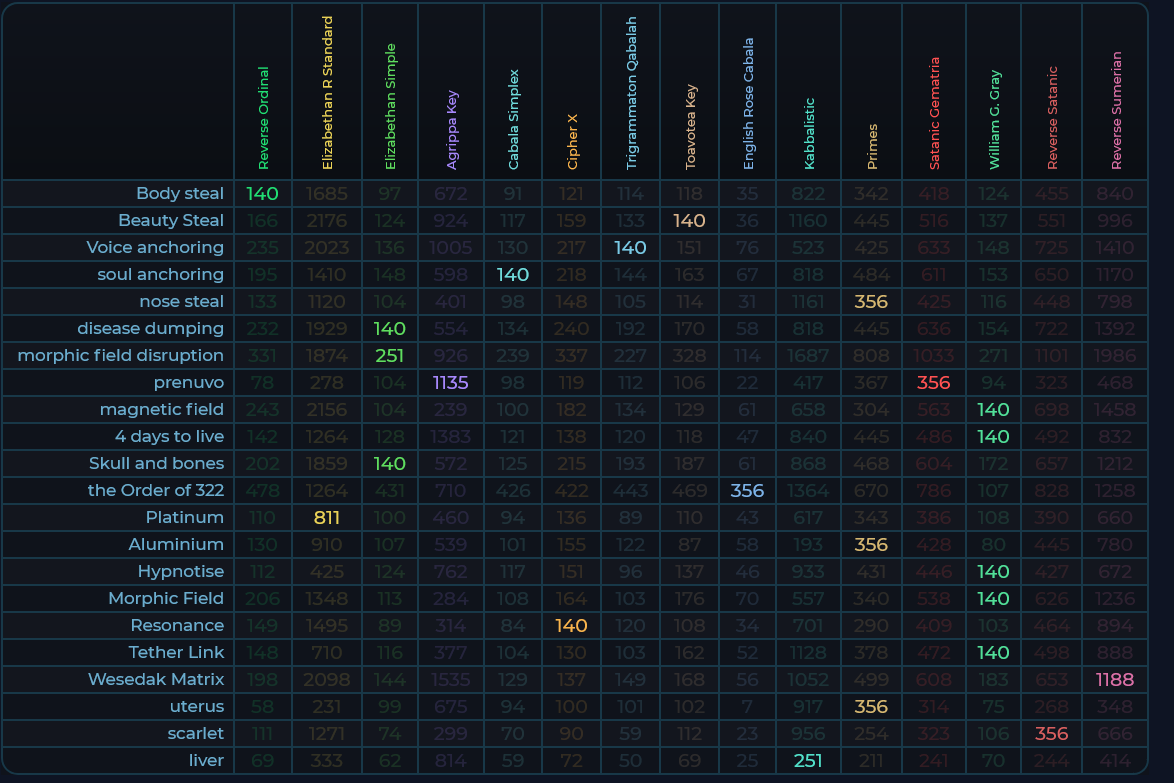Click highlighted 356 in the scarlet row
This screenshot has width=1174, height=783.
pos(1051,734)
